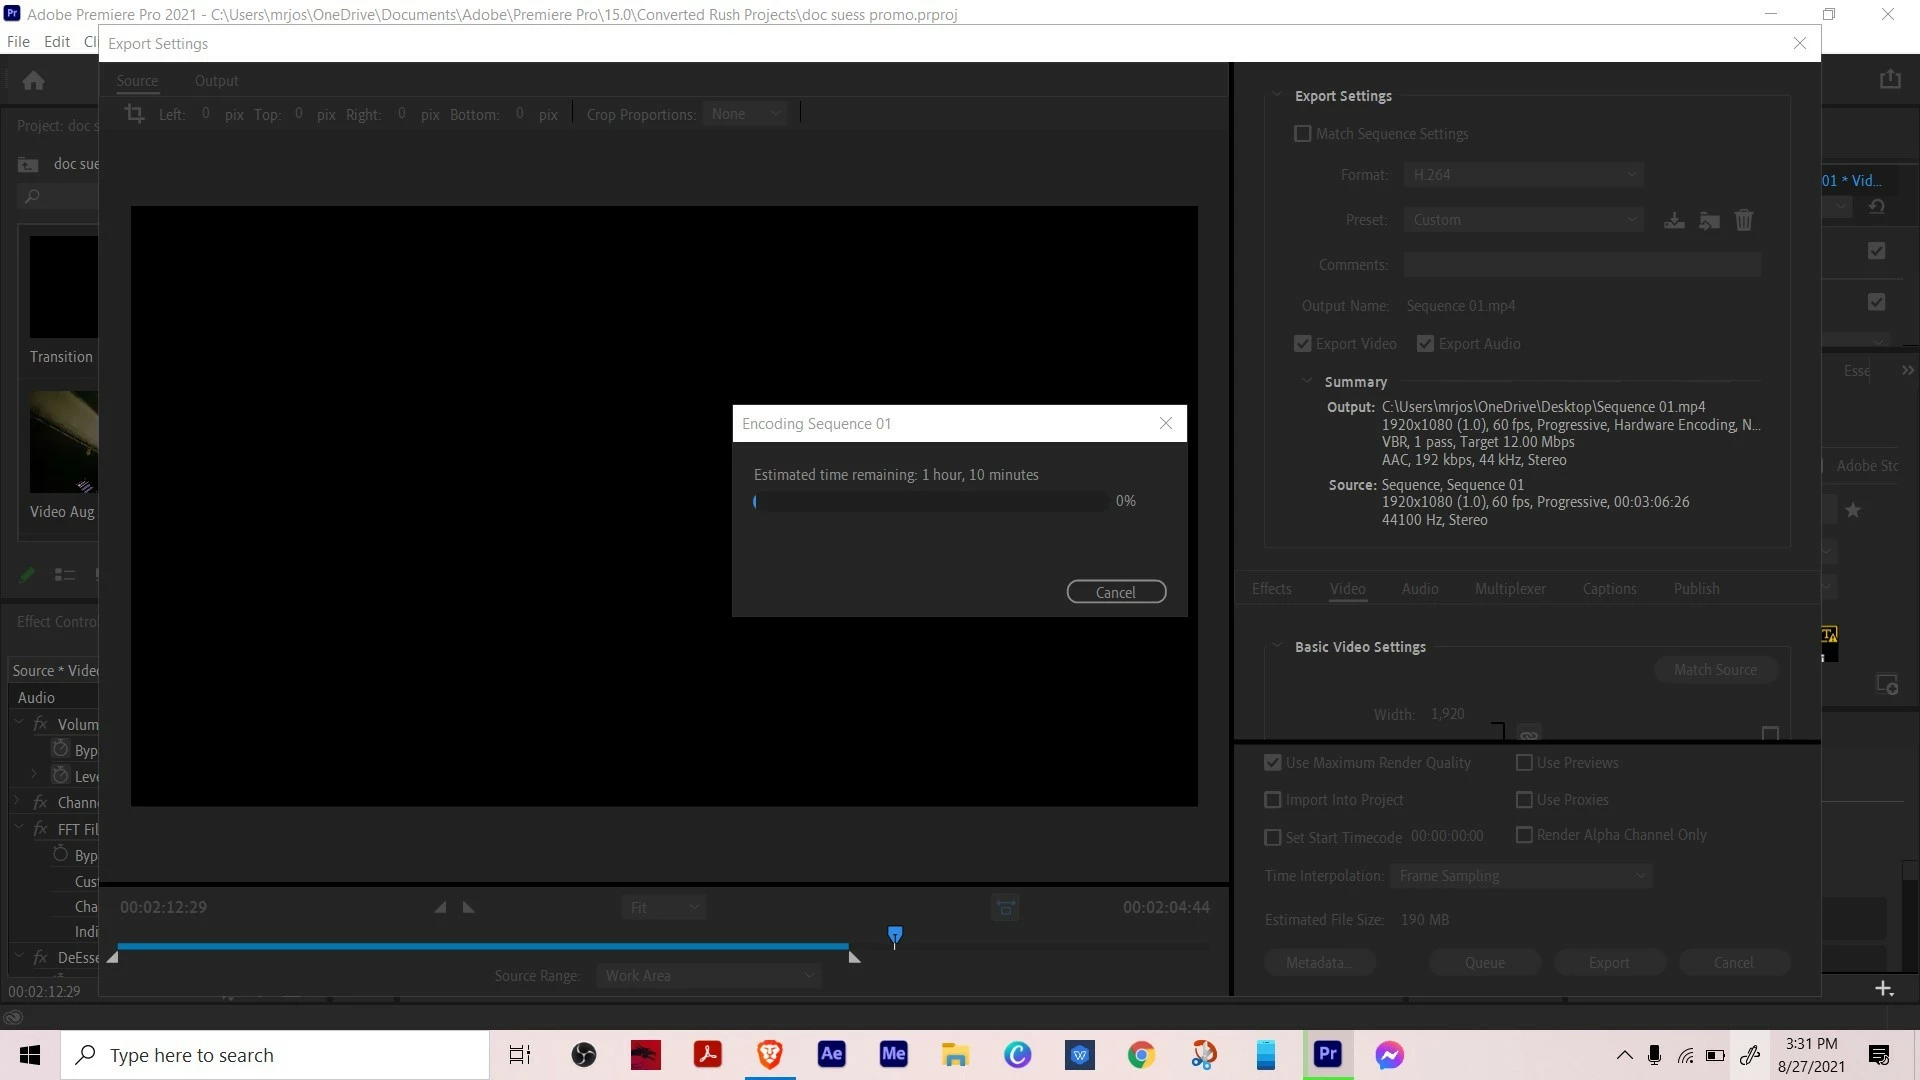Click the import preset folder icon
This screenshot has width=1920, height=1080.
tap(1709, 220)
